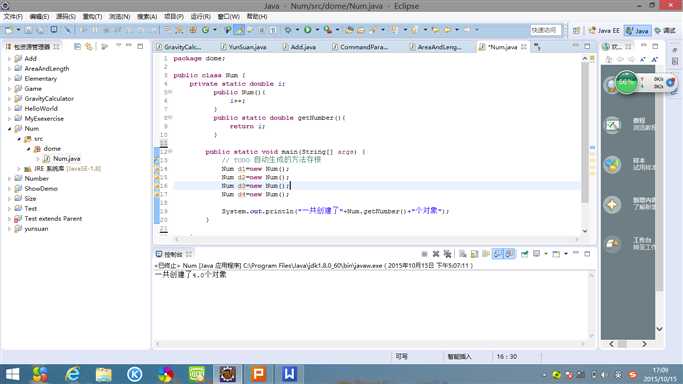
Task: Open File Explorer from the taskbar
Action: point(104,374)
